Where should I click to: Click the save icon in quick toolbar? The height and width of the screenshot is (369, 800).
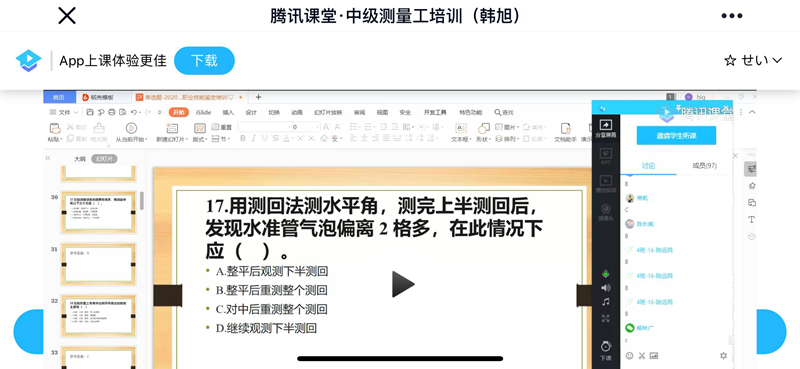click(90, 112)
